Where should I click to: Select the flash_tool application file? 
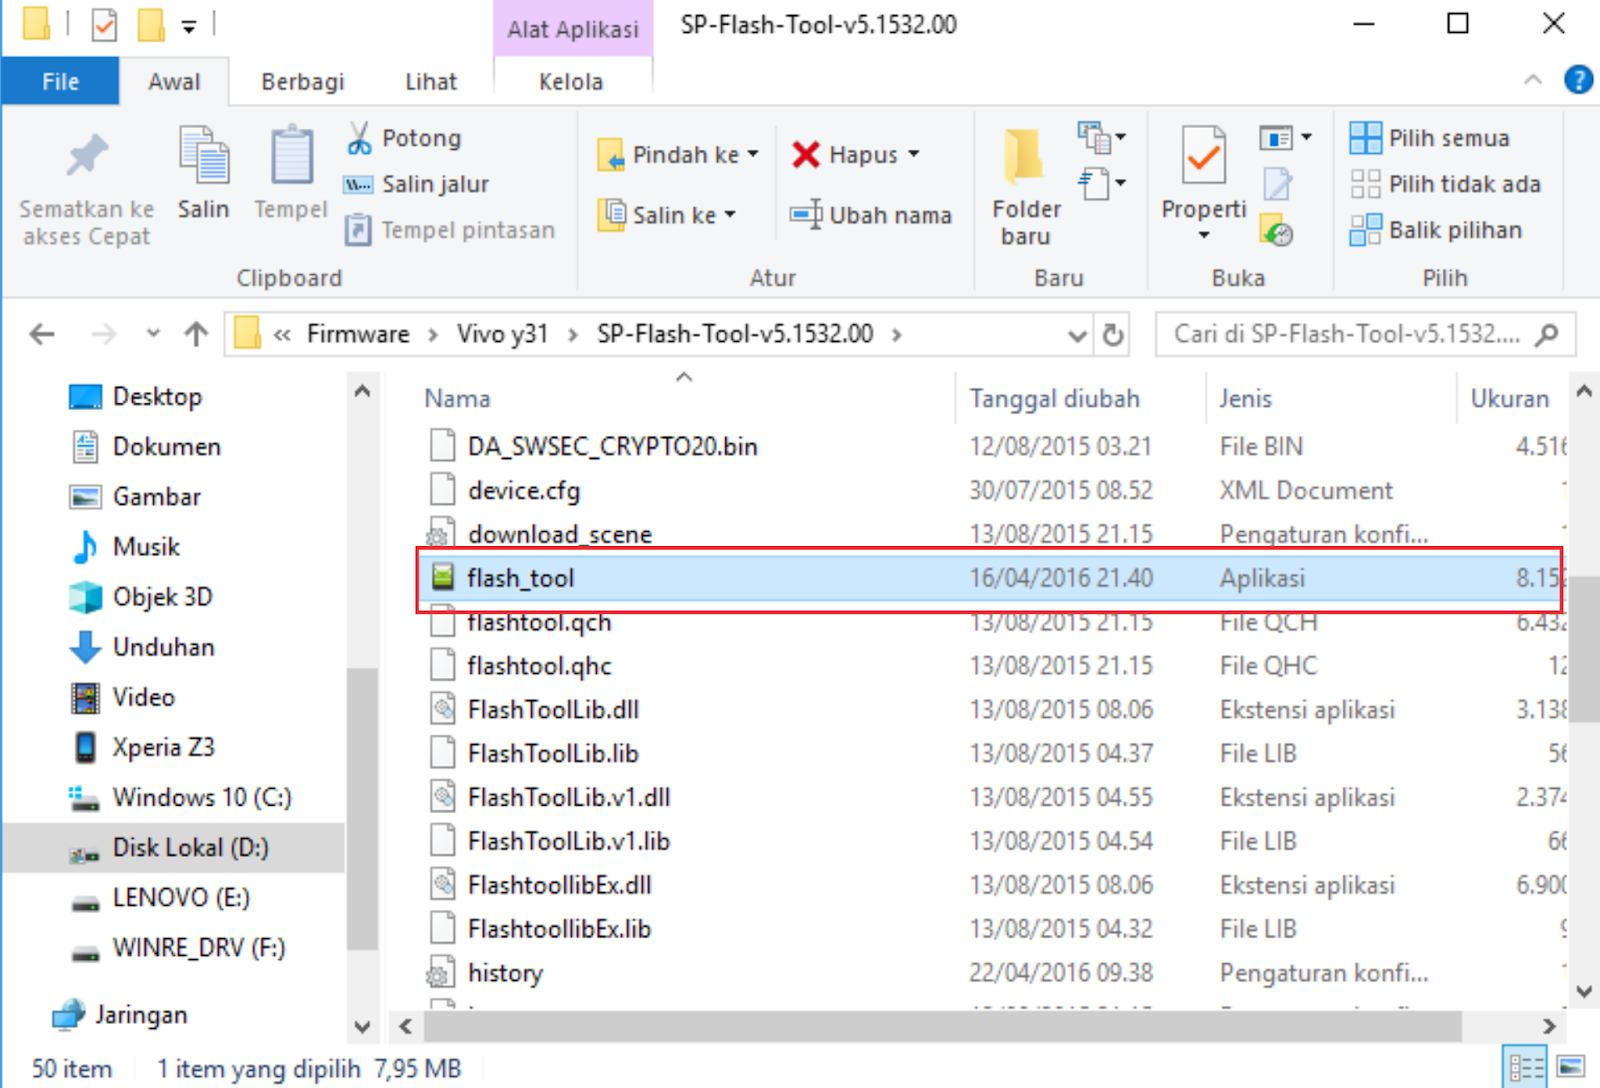[990, 578]
